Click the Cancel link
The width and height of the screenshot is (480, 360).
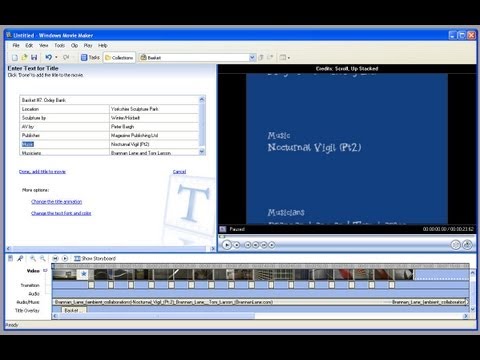coord(179,172)
